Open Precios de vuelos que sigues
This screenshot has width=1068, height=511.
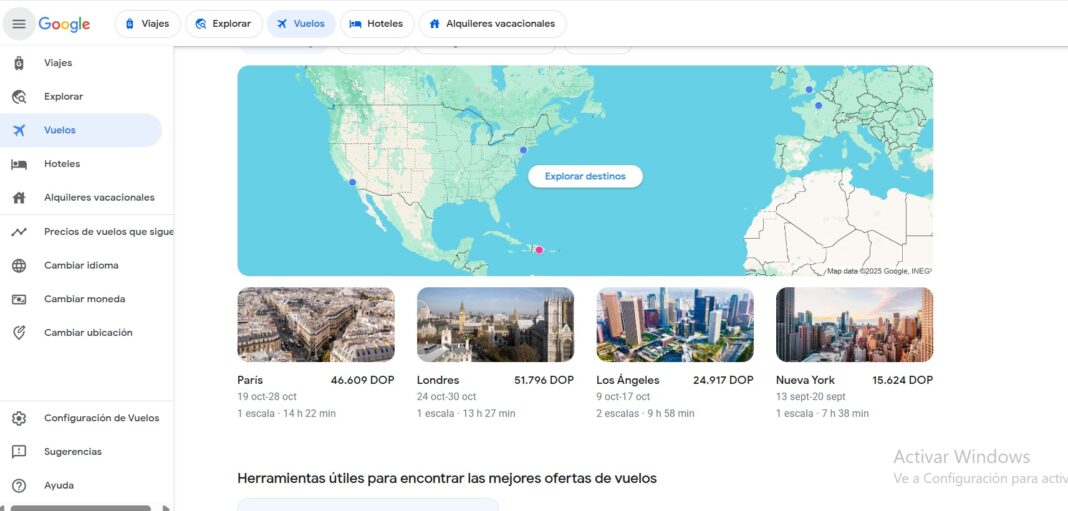pyautogui.click(x=108, y=232)
